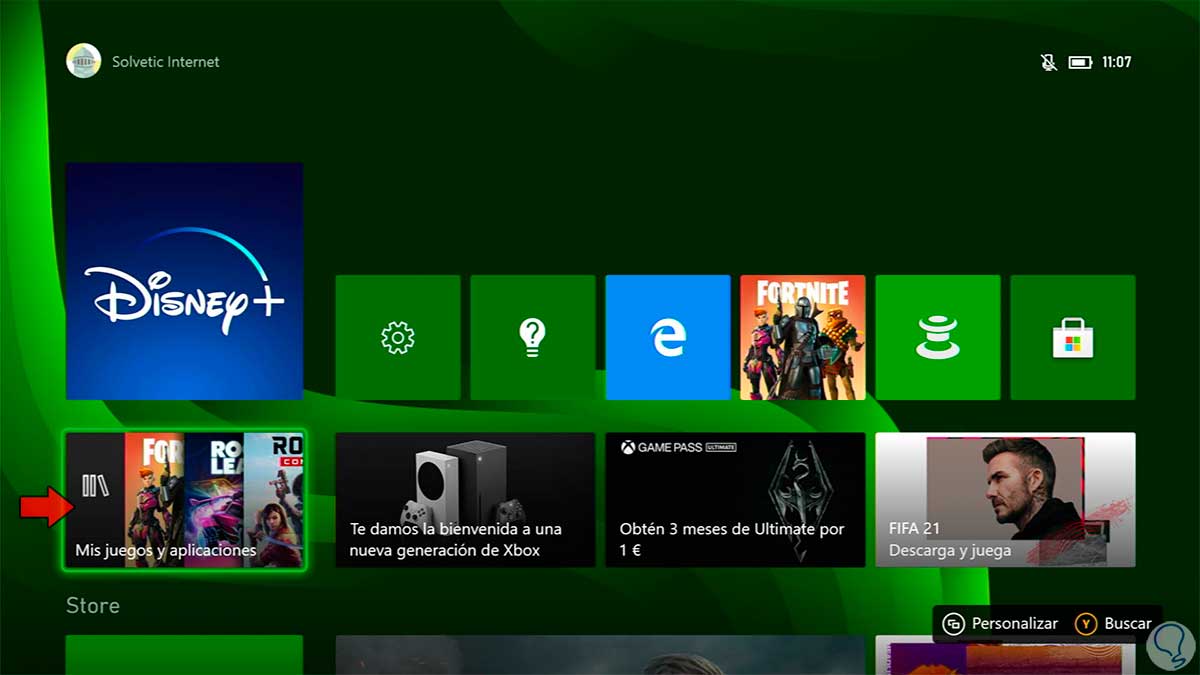Click the Solvetic Internet profile avatar

pos(84,61)
